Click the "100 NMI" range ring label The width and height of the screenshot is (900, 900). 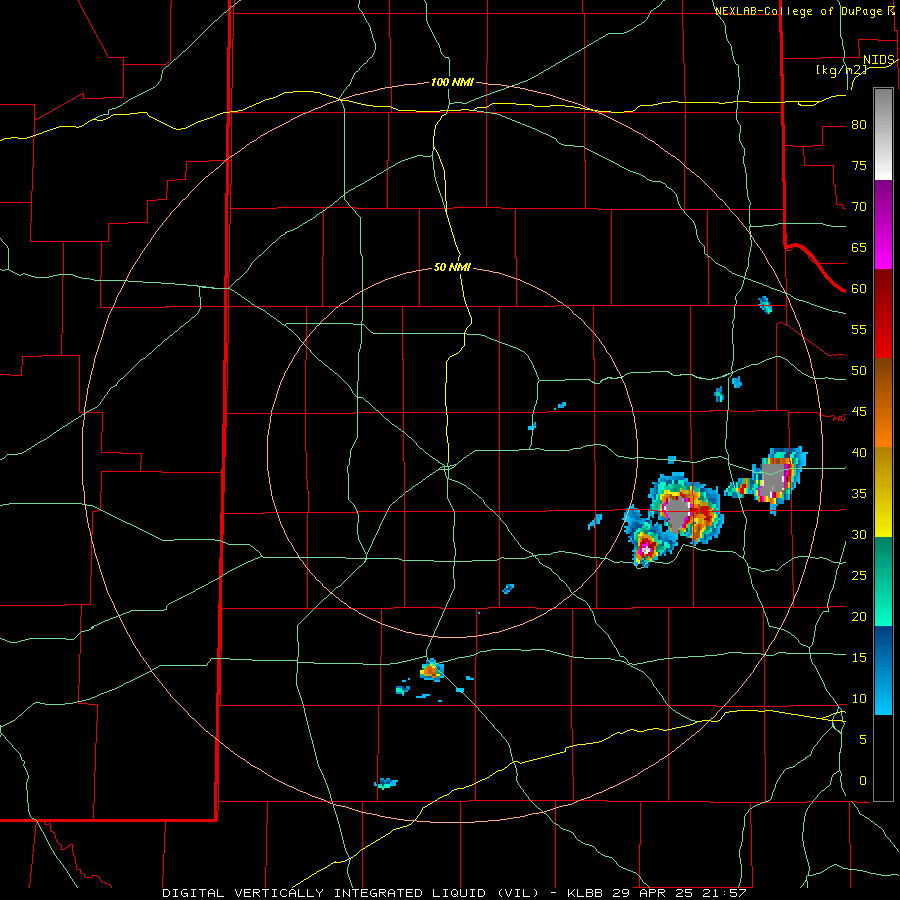[452, 82]
